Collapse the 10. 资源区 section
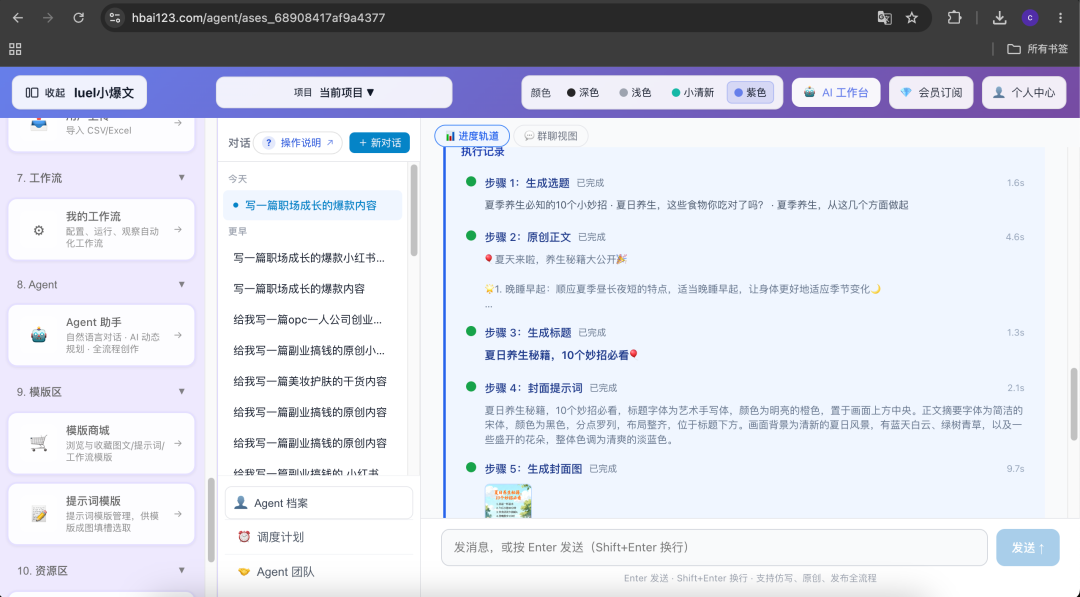1080x597 pixels. (x=182, y=570)
